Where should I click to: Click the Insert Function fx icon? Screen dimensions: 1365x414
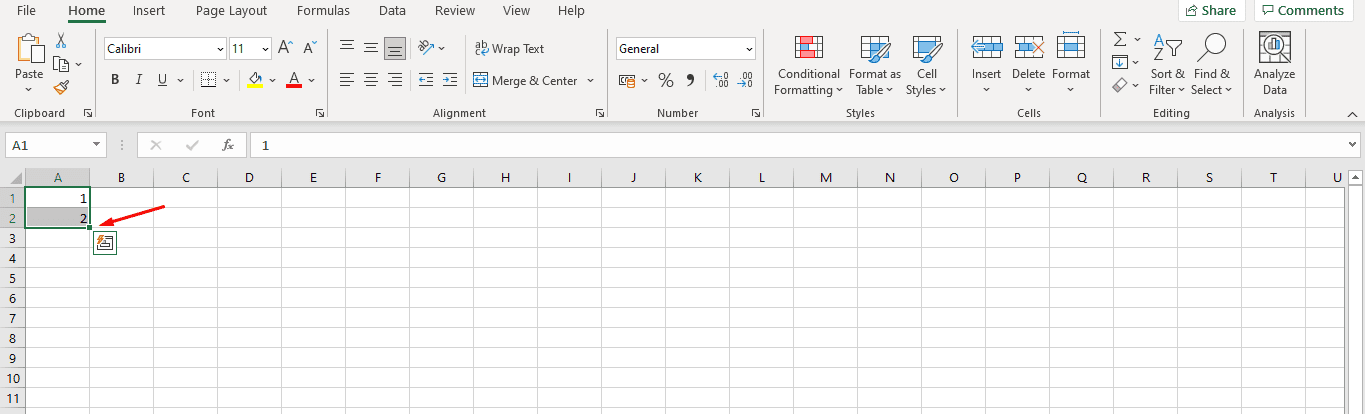click(228, 145)
